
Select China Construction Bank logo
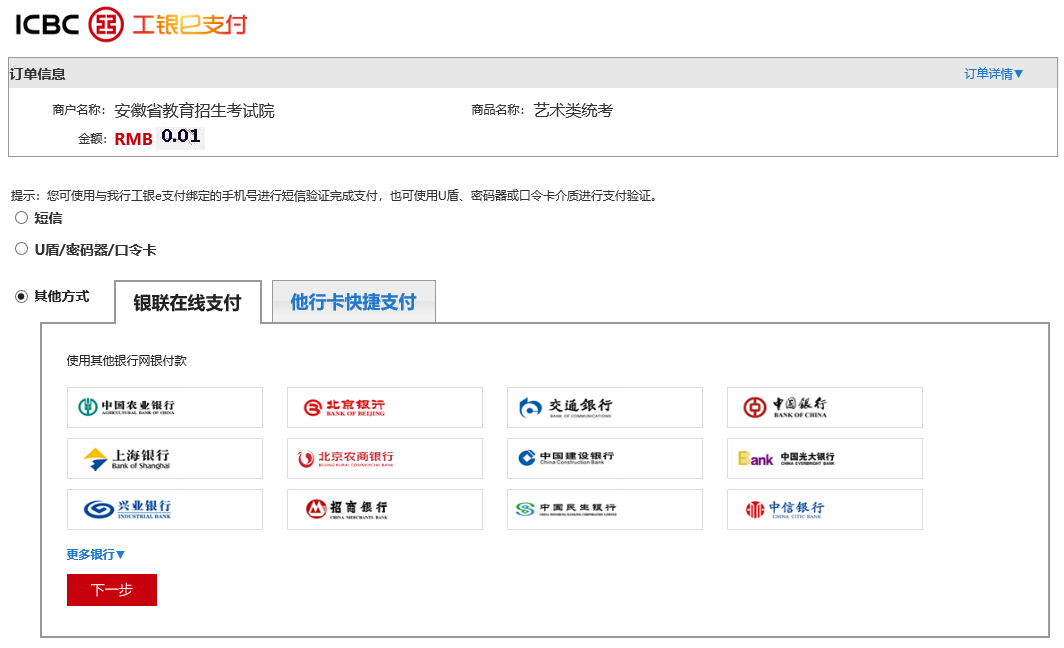click(x=604, y=458)
